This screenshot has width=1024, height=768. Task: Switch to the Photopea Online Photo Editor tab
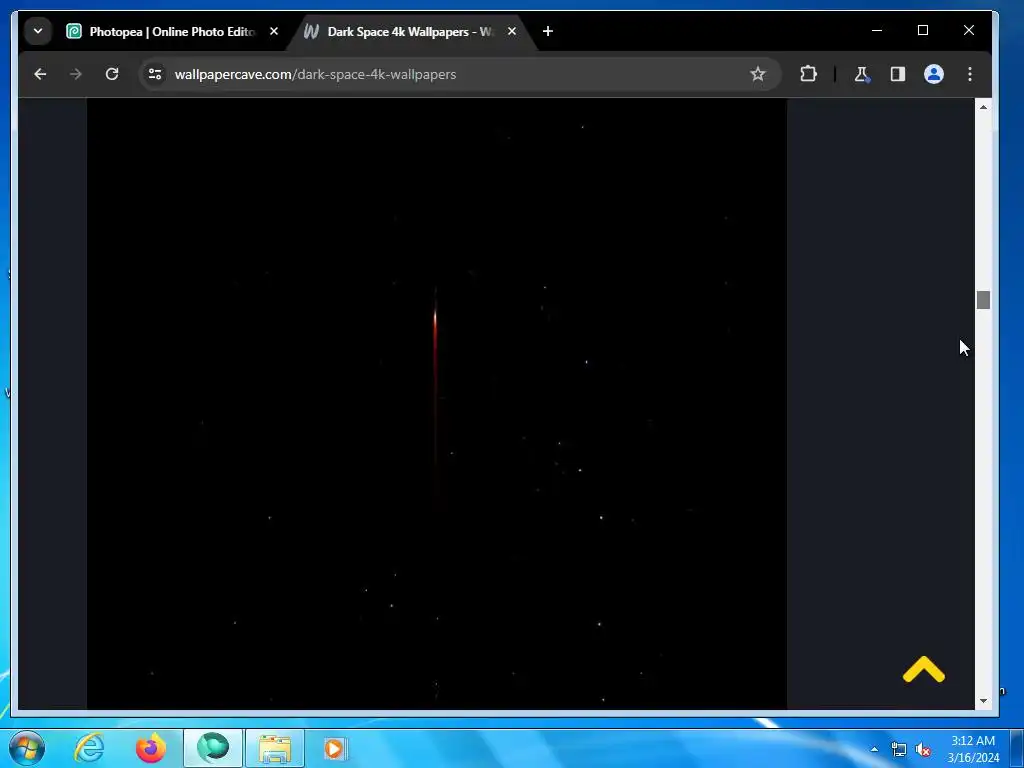(x=173, y=31)
